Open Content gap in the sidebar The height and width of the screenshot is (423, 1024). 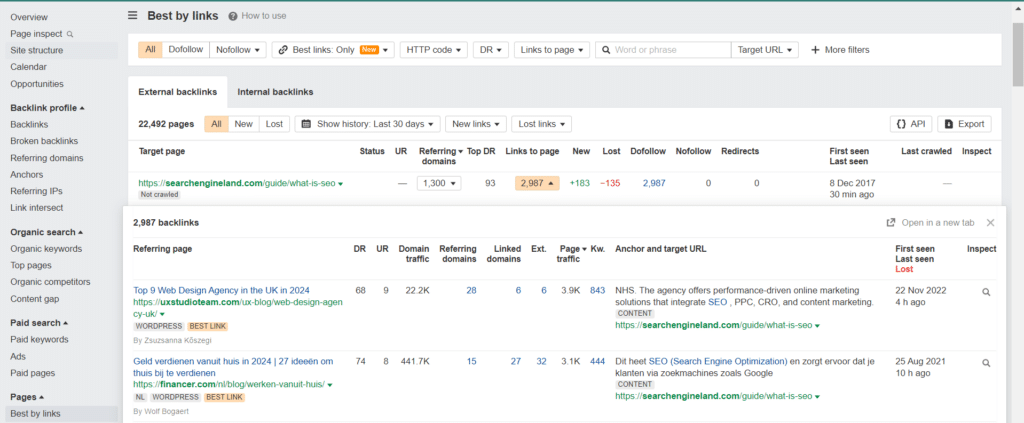[x=35, y=299]
